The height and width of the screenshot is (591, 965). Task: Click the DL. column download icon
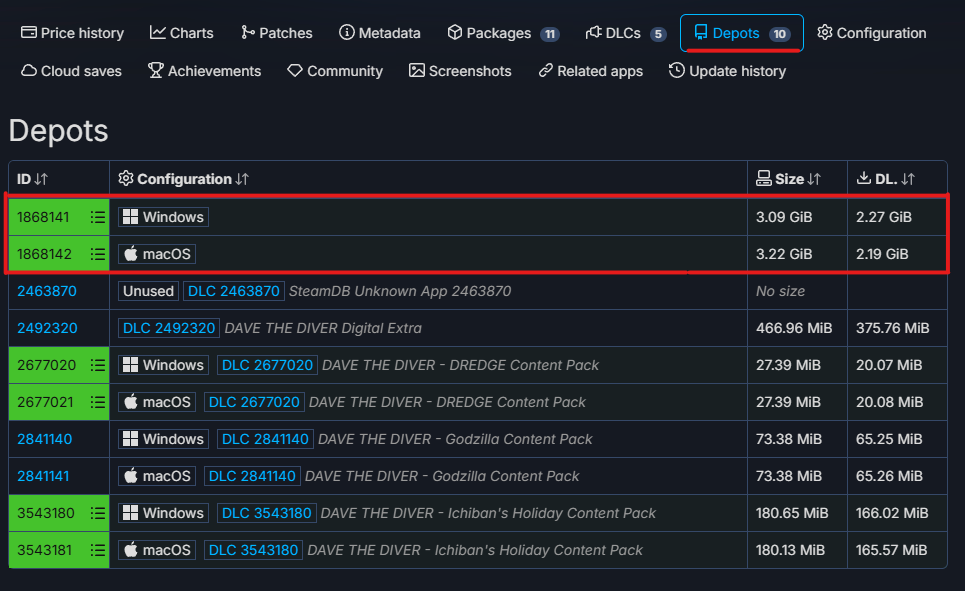pyautogui.click(x=864, y=179)
